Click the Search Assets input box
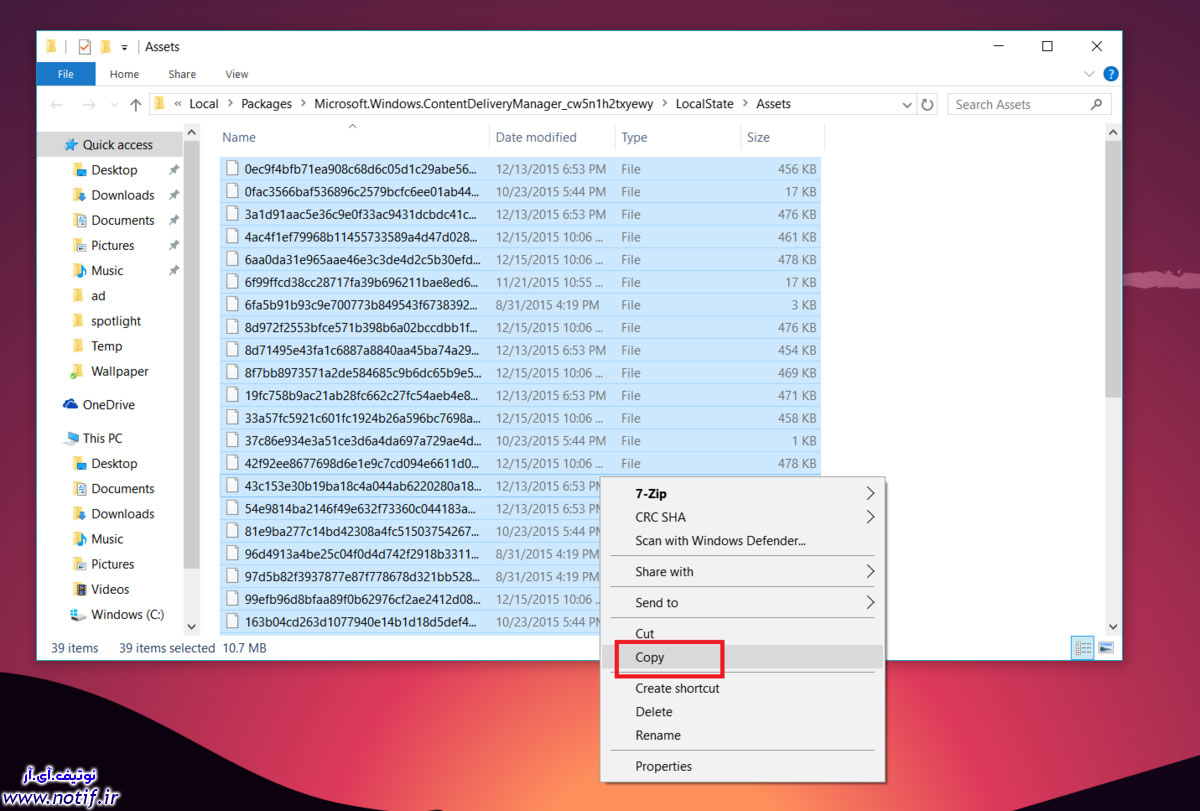 coord(1018,104)
